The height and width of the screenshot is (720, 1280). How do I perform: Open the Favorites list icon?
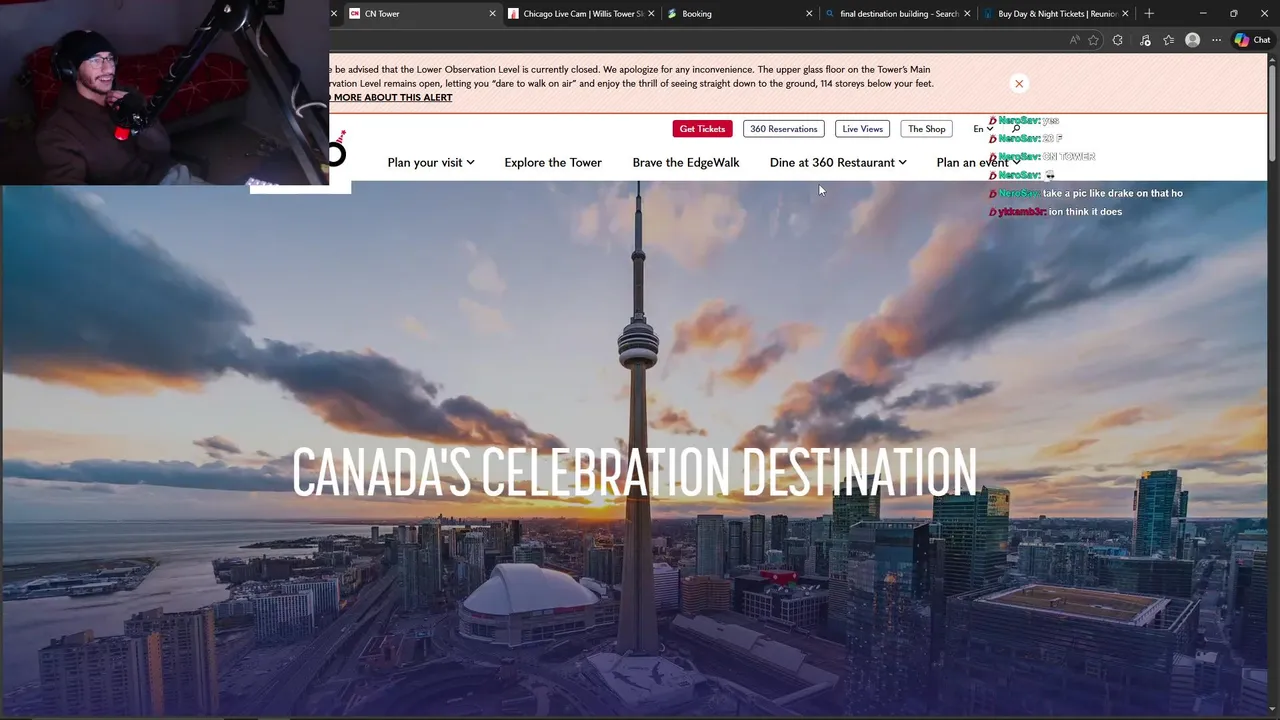tap(1168, 40)
